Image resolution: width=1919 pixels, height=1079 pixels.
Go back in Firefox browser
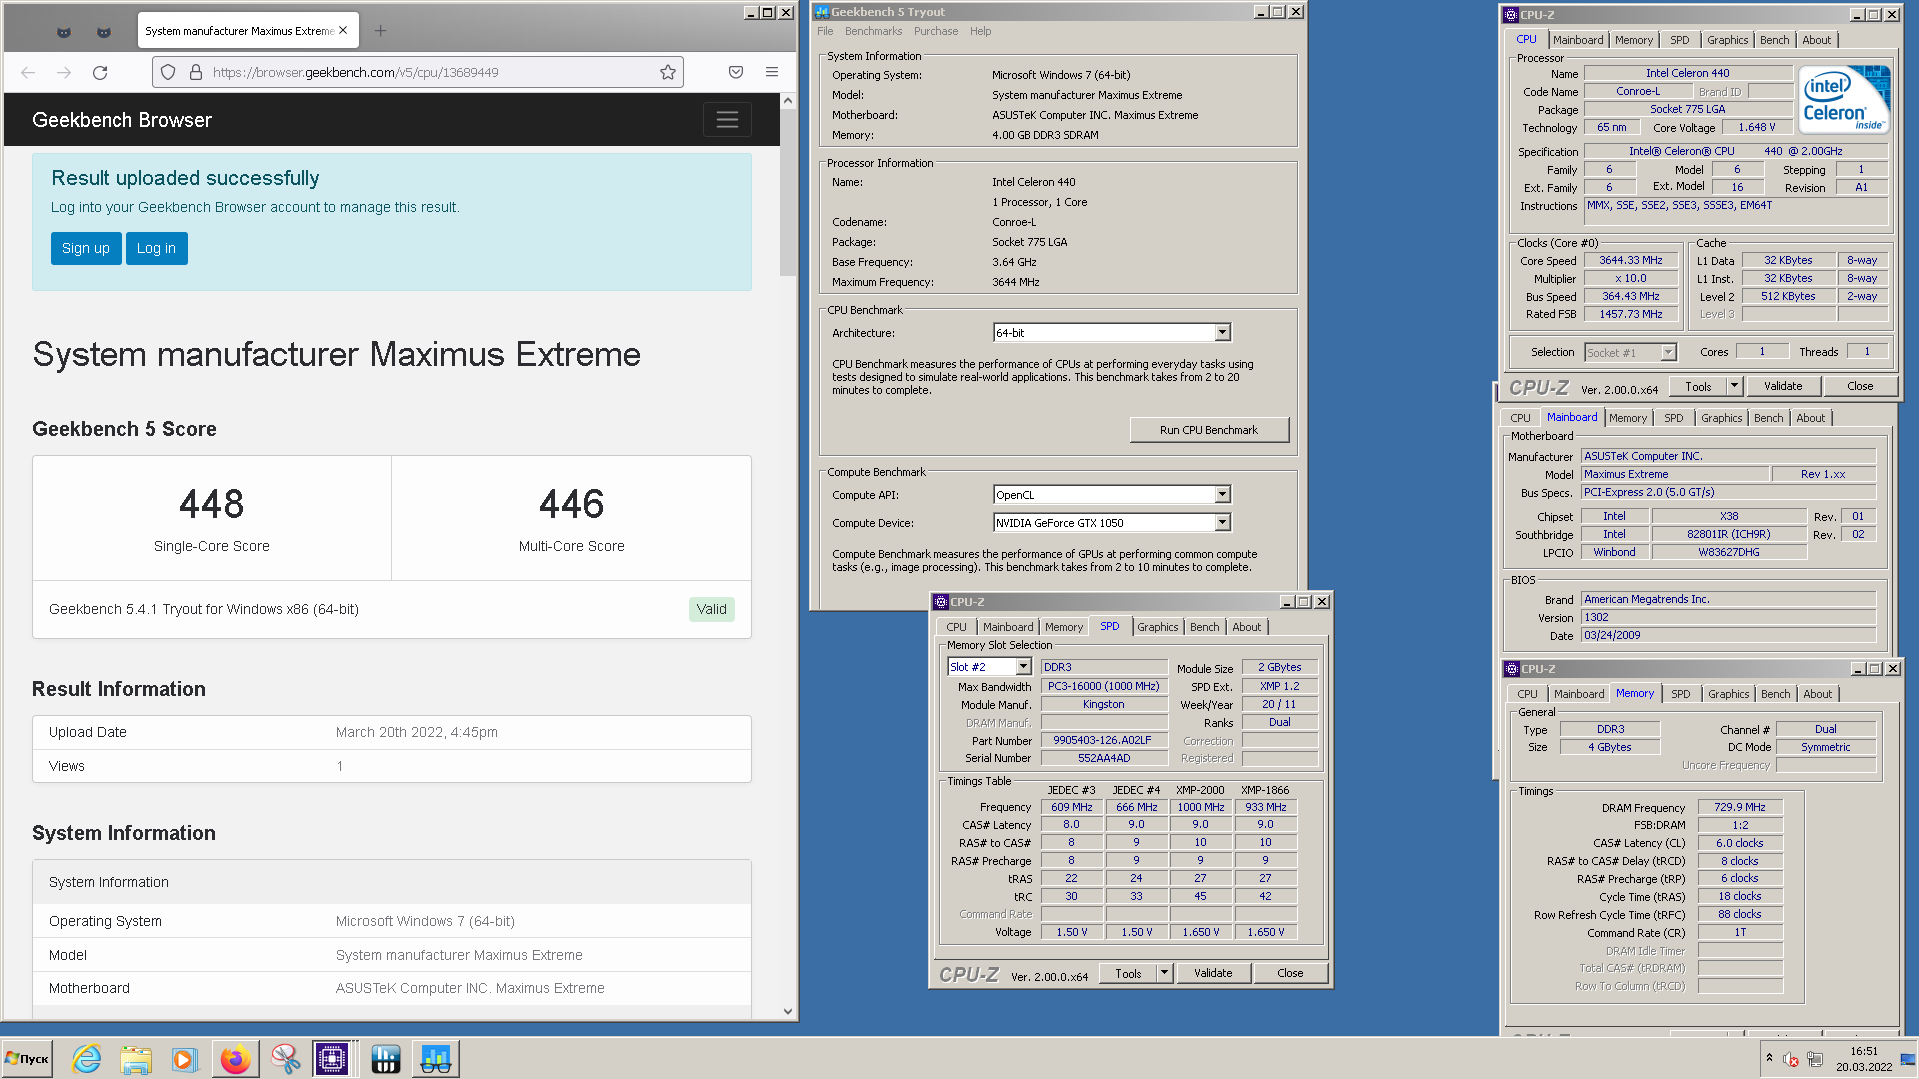(x=28, y=72)
